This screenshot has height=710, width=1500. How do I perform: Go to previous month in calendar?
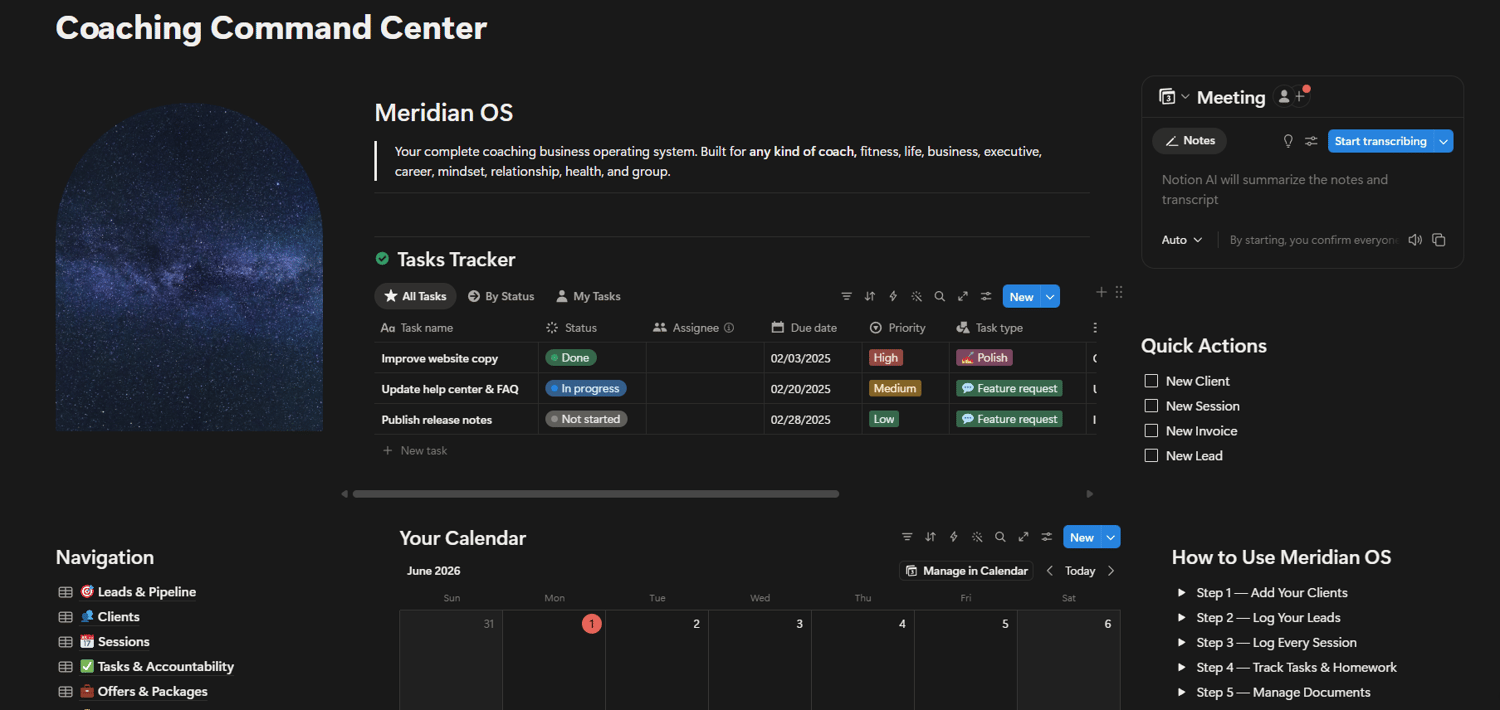[x=1049, y=571]
